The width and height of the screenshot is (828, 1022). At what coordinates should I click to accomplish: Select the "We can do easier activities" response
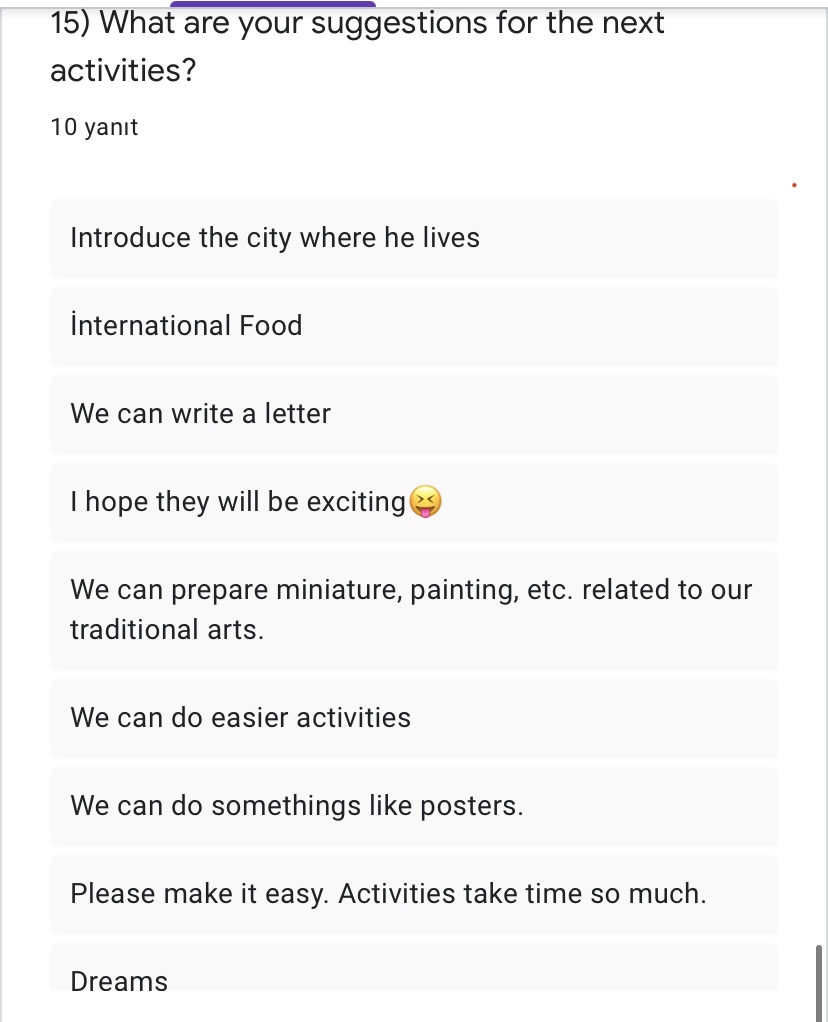pos(240,718)
